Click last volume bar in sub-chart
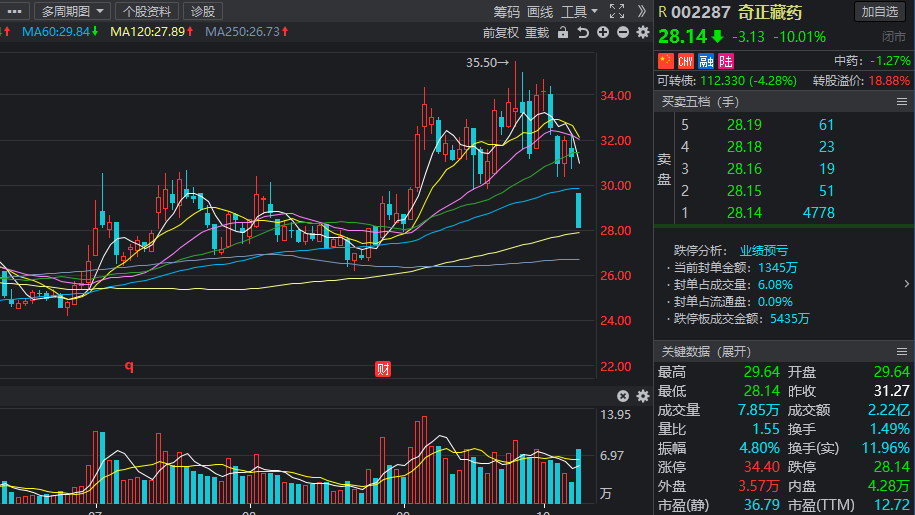 [x=578, y=477]
